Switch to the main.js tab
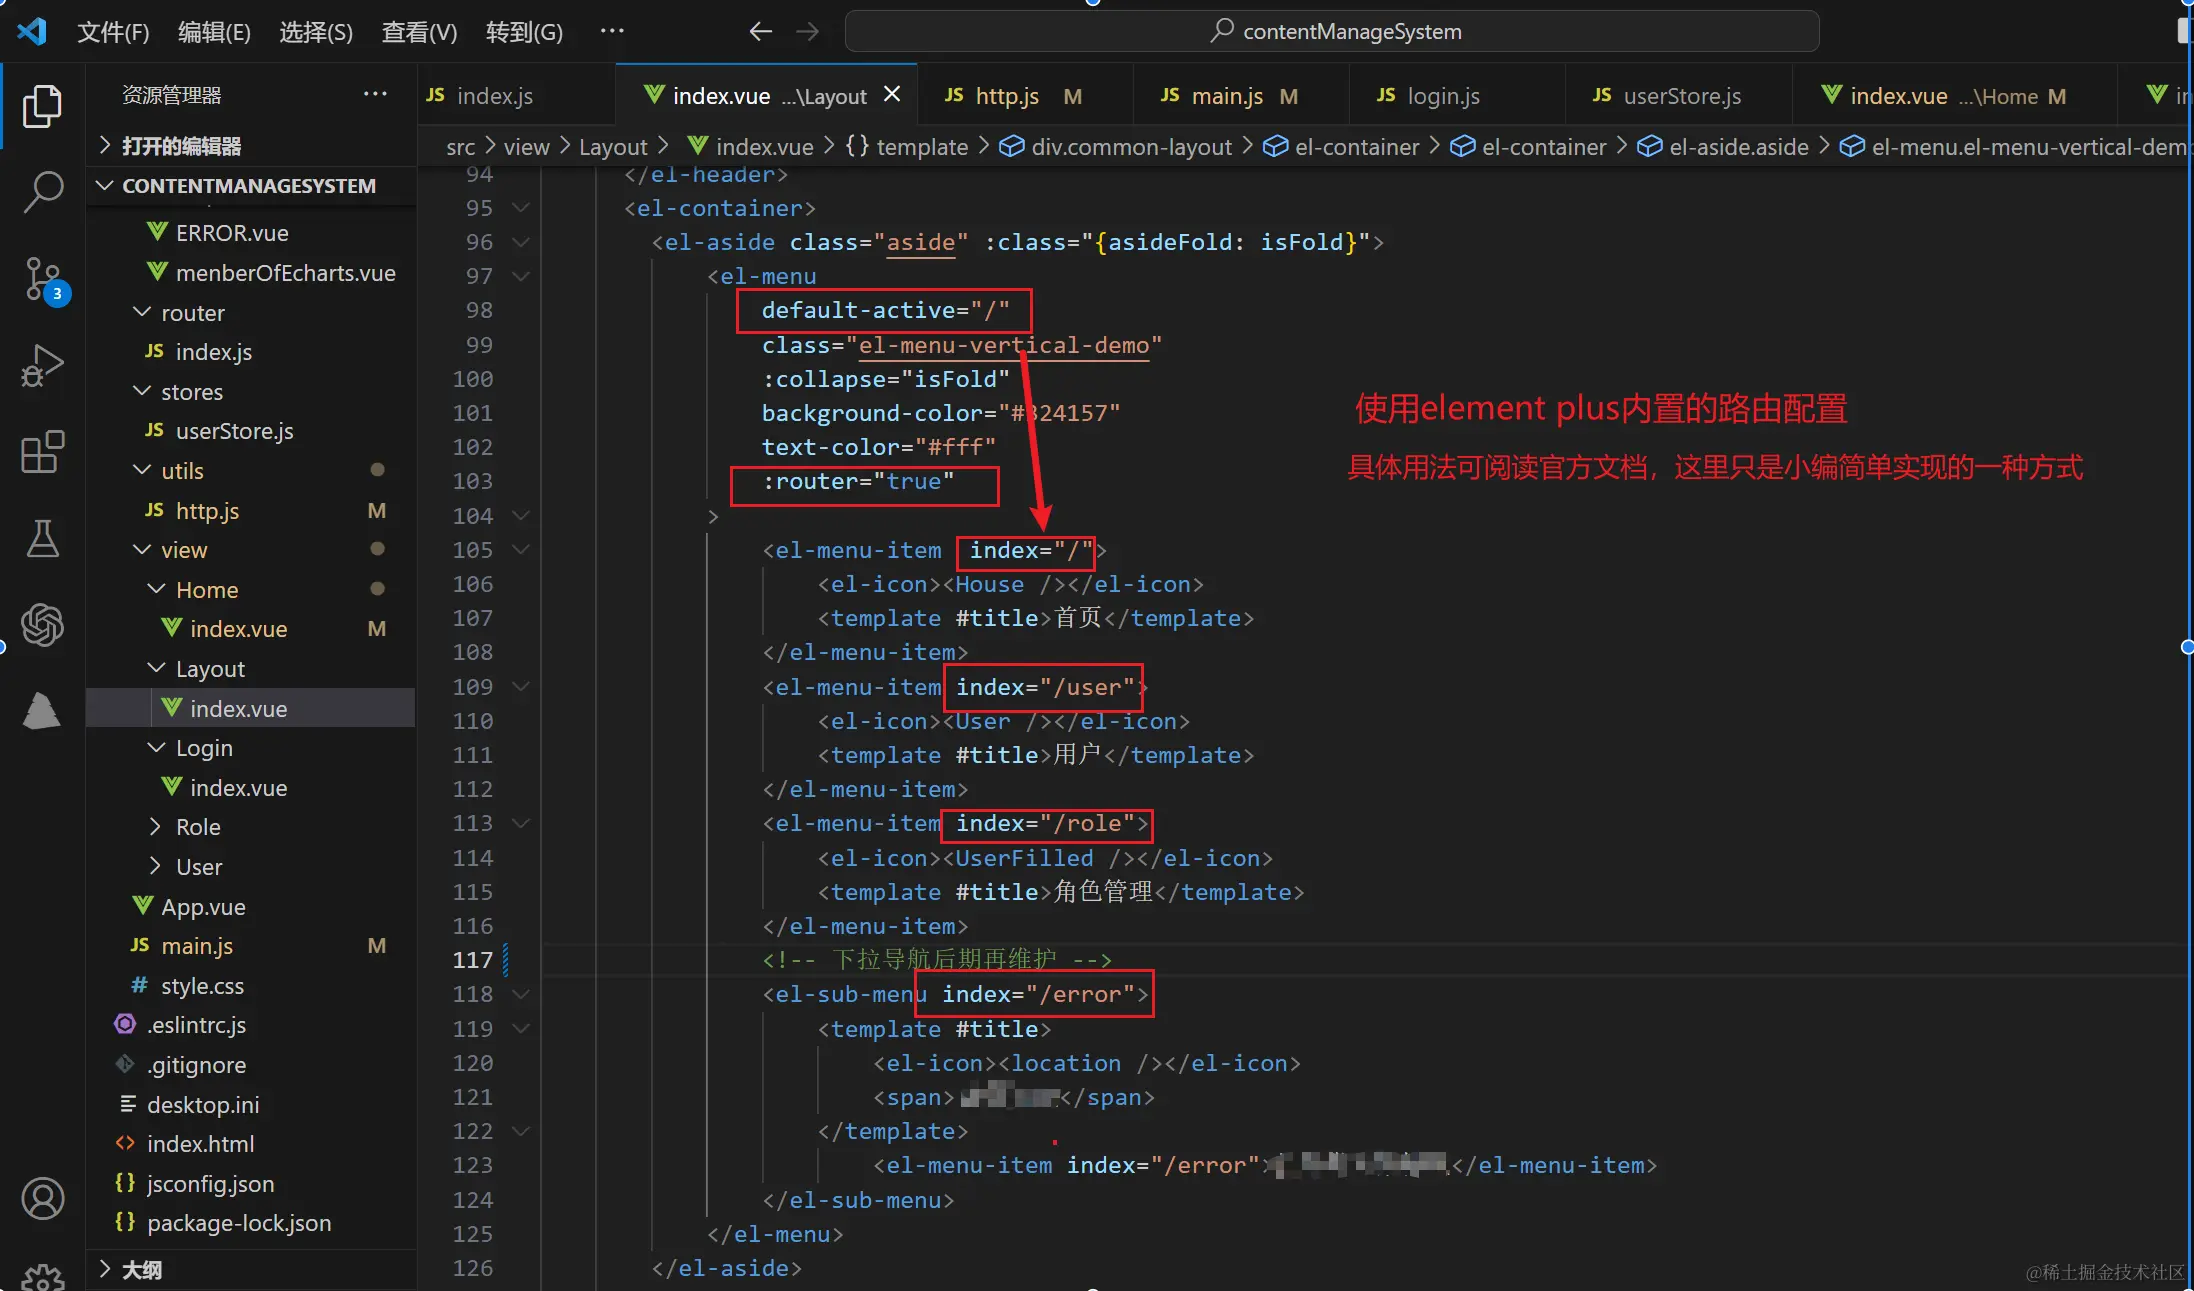This screenshot has height=1291, width=2194. (1227, 96)
